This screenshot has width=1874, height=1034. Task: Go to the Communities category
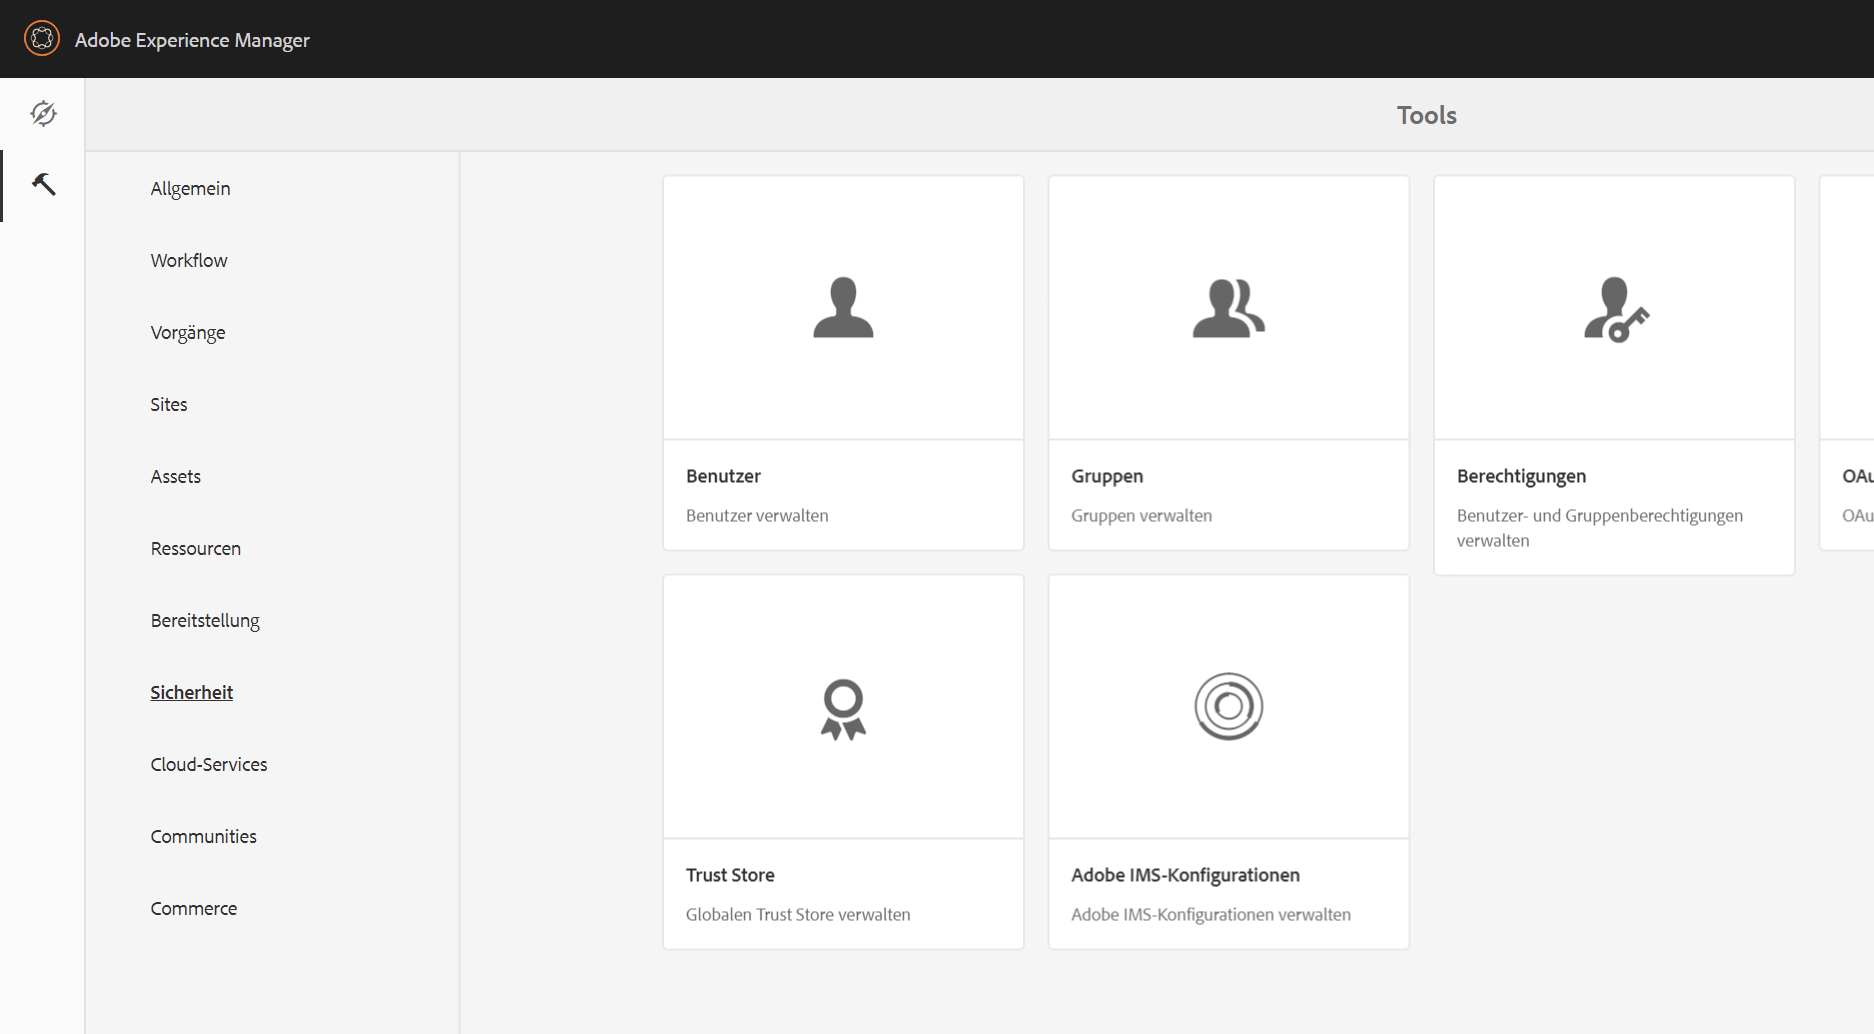click(204, 836)
